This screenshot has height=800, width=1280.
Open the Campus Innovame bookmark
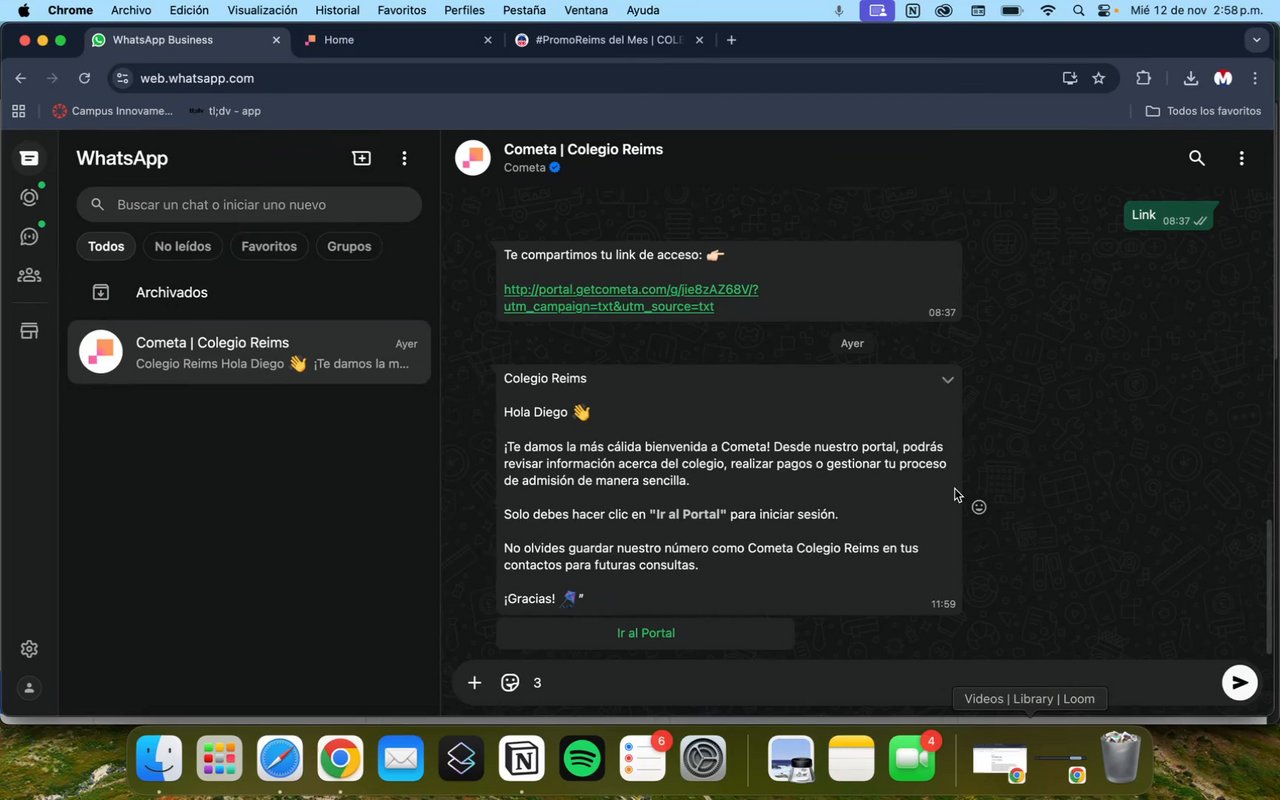tap(113, 111)
